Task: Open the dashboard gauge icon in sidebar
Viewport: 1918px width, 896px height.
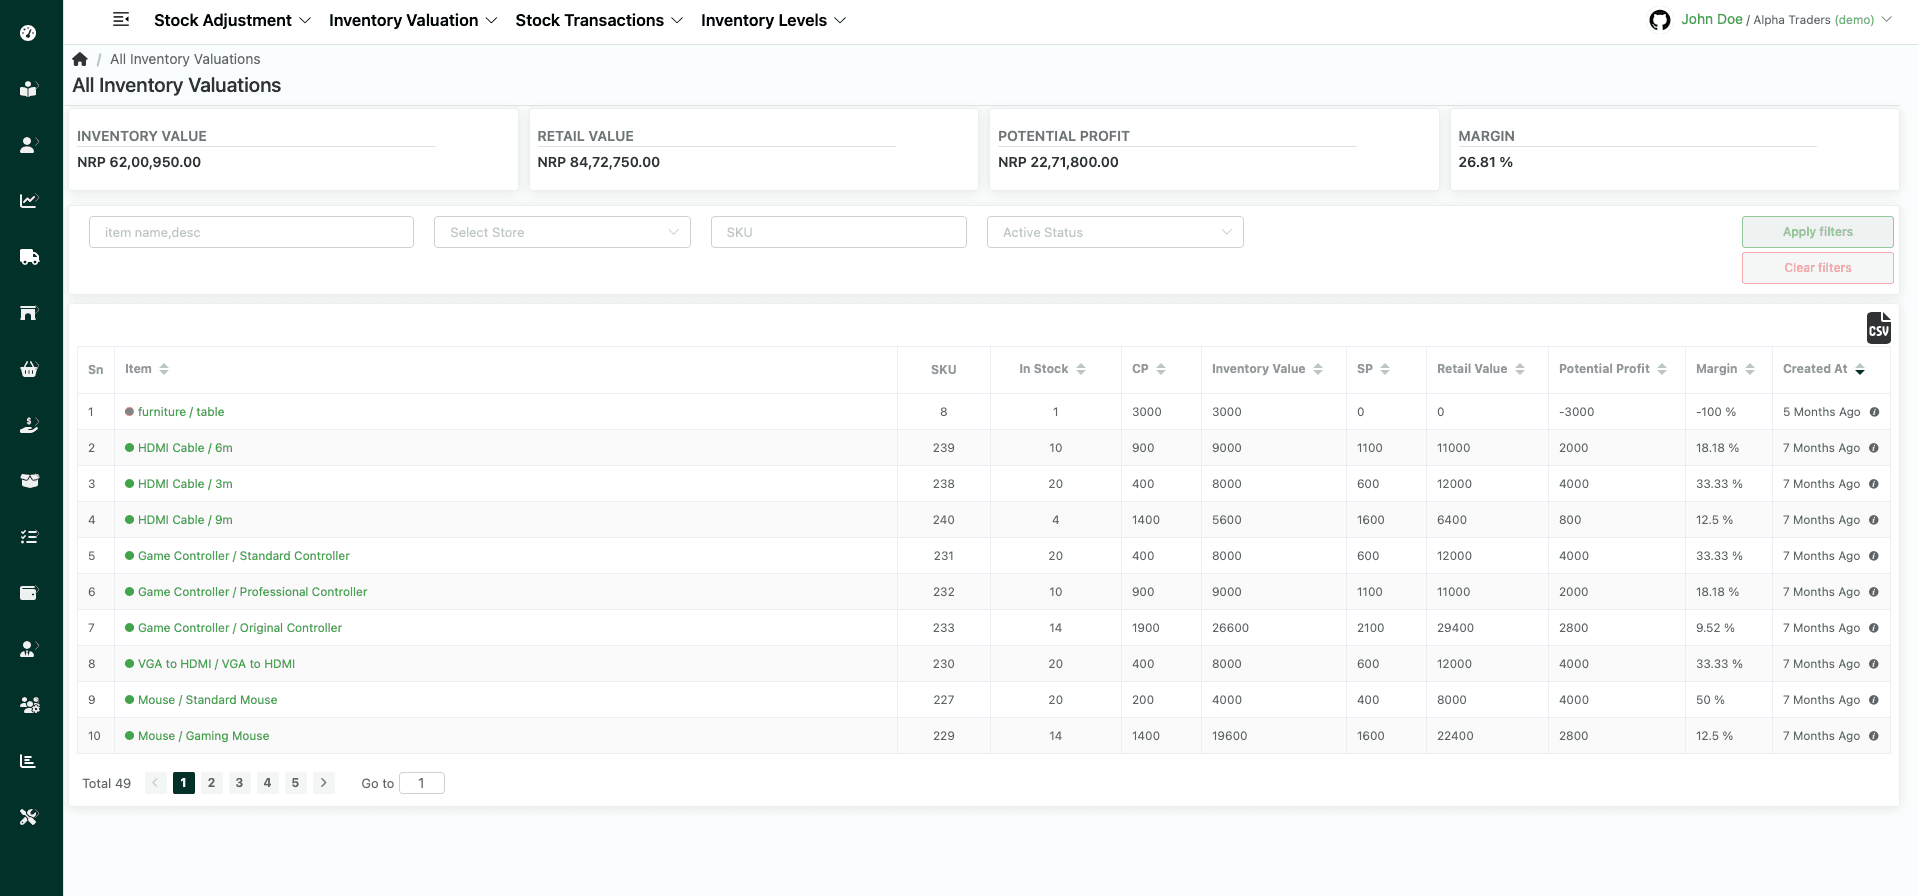Action: (x=29, y=33)
